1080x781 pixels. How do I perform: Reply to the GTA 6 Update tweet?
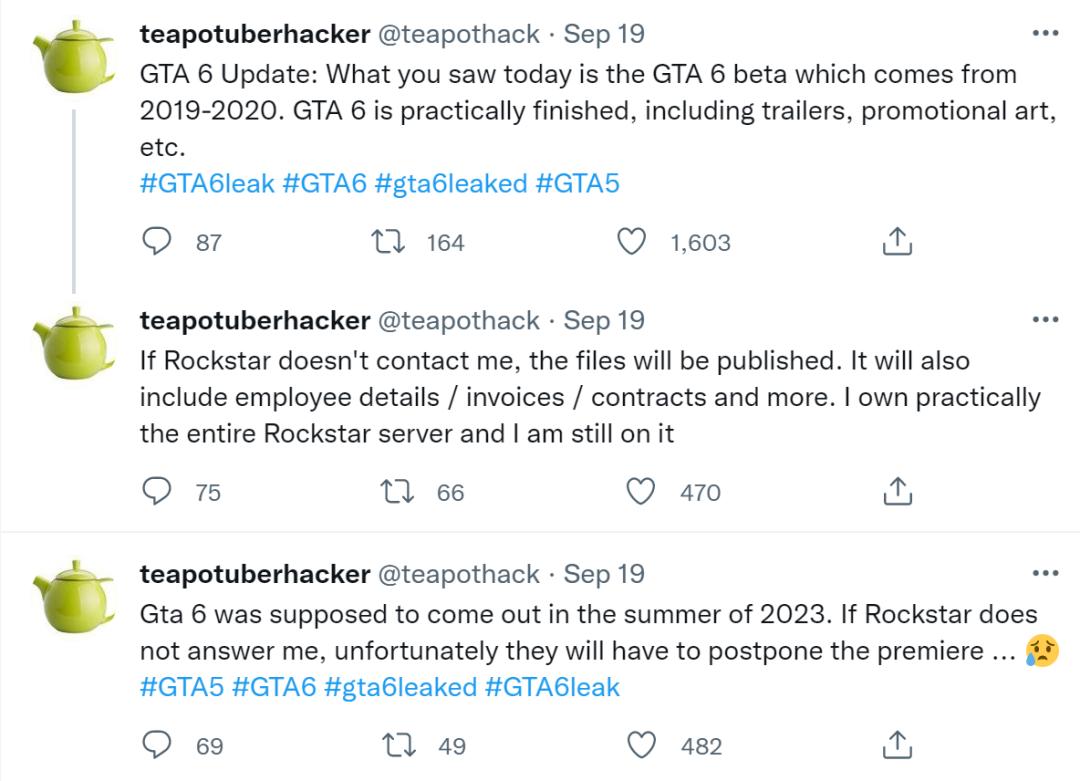[x=157, y=242]
